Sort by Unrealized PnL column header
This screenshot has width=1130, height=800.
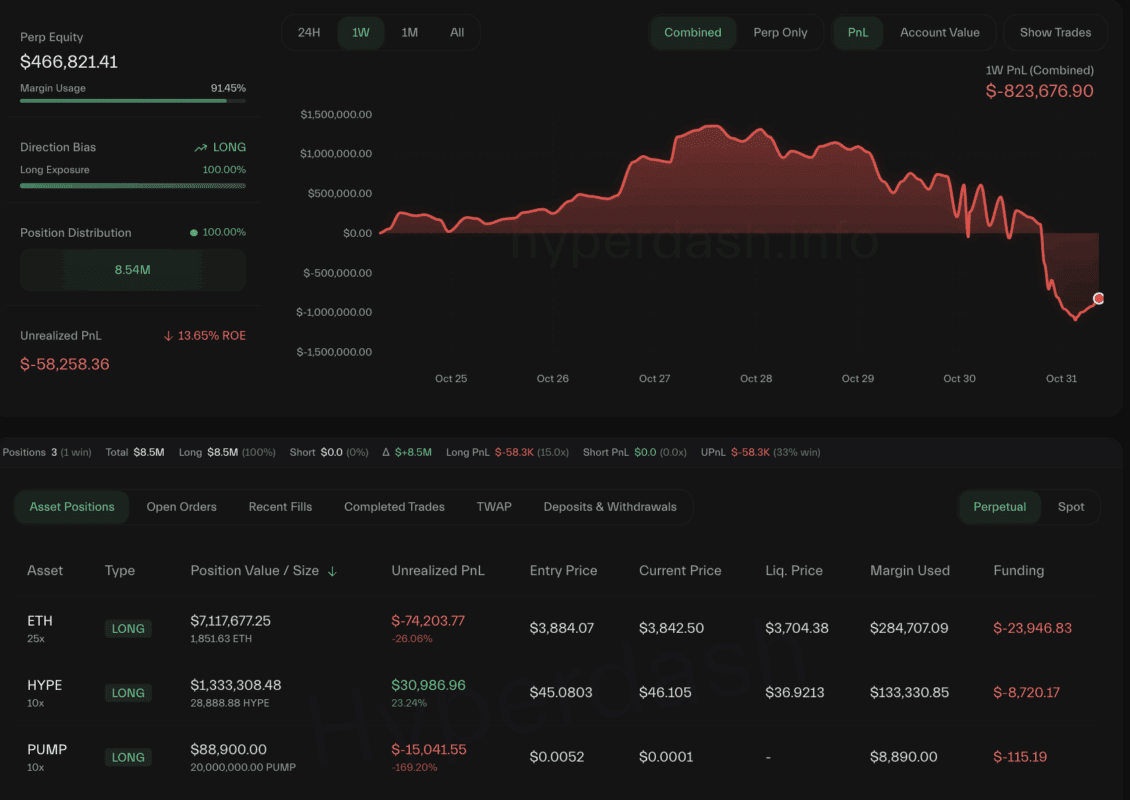pos(437,571)
